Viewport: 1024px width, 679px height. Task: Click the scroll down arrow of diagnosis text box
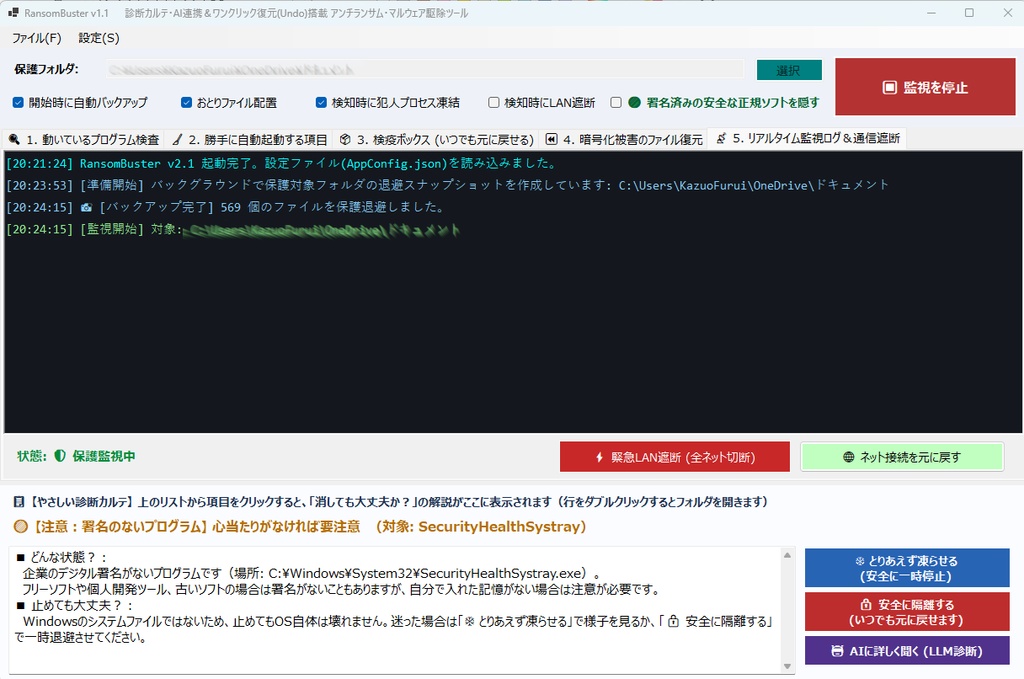pyautogui.click(x=788, y=666)
